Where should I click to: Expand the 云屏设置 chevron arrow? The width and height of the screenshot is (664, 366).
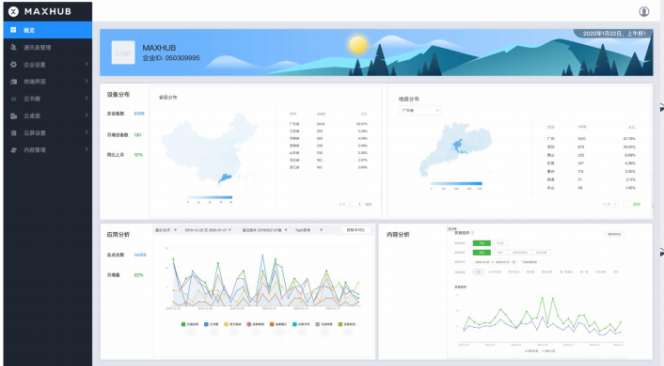(x=86, y=132)
